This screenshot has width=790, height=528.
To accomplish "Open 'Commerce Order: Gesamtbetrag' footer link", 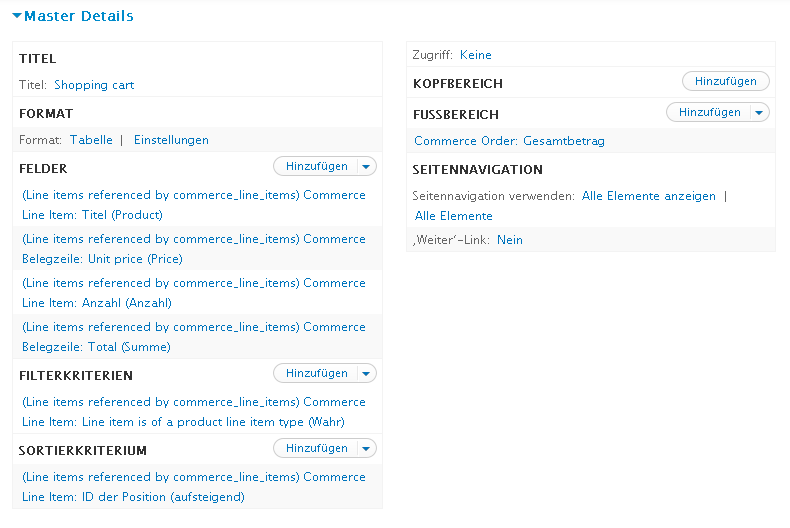I will point(509,141).
